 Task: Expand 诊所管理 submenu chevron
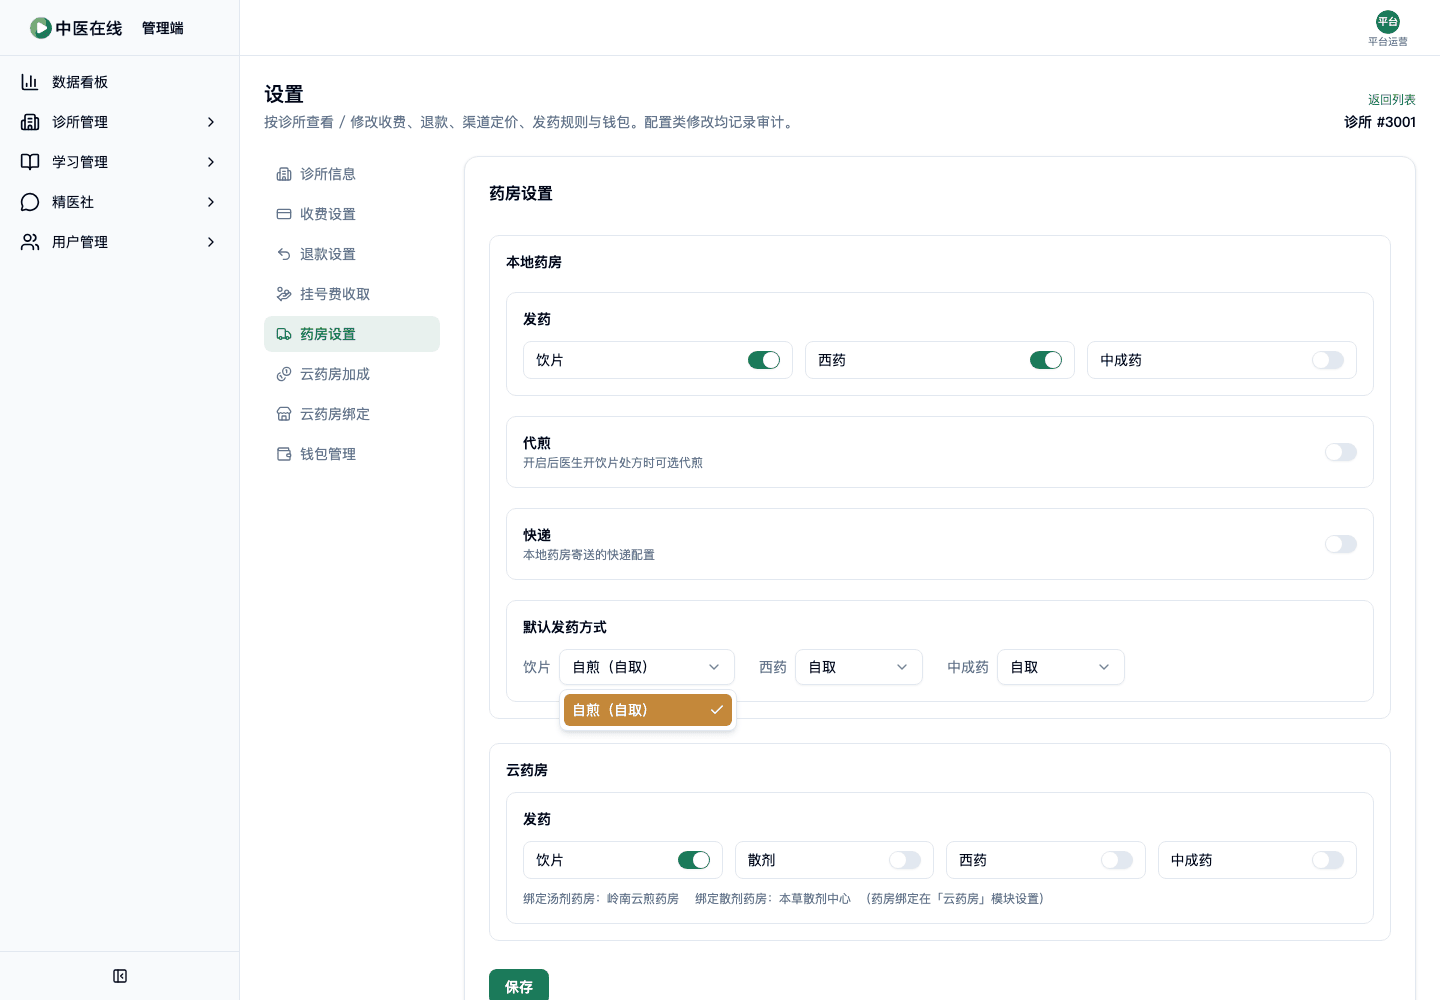pos(211,122)
